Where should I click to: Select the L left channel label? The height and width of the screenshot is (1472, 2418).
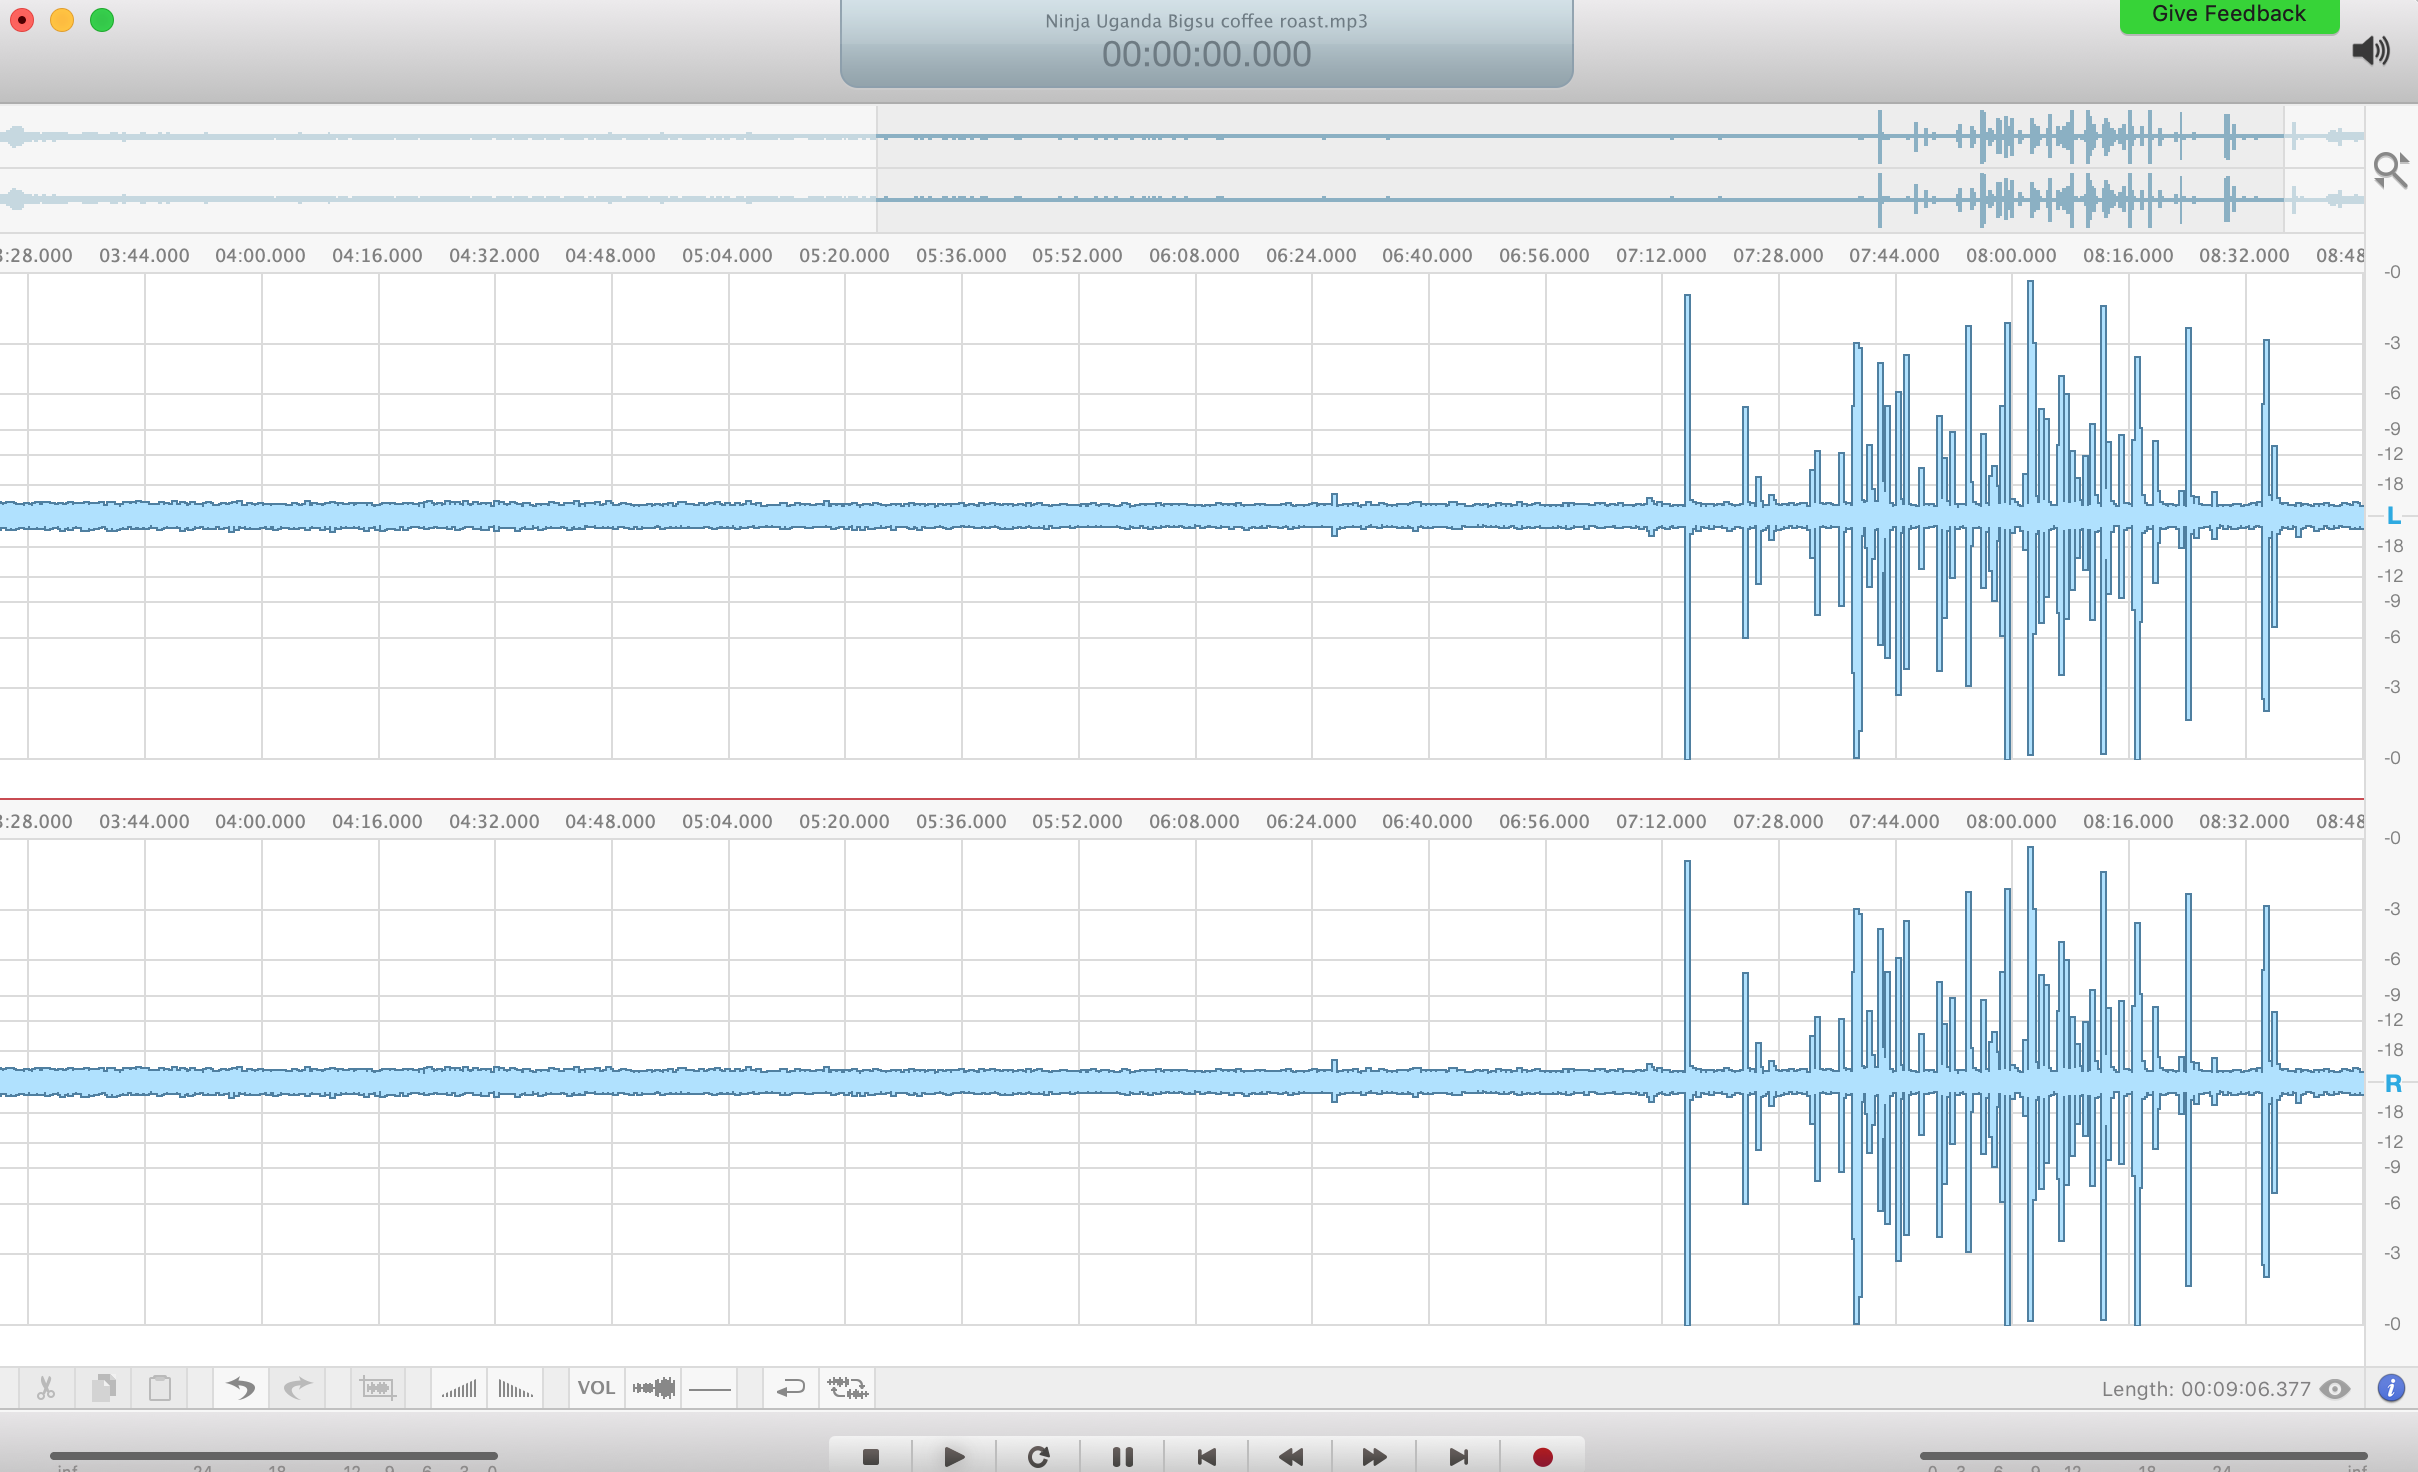[2393, 516]
